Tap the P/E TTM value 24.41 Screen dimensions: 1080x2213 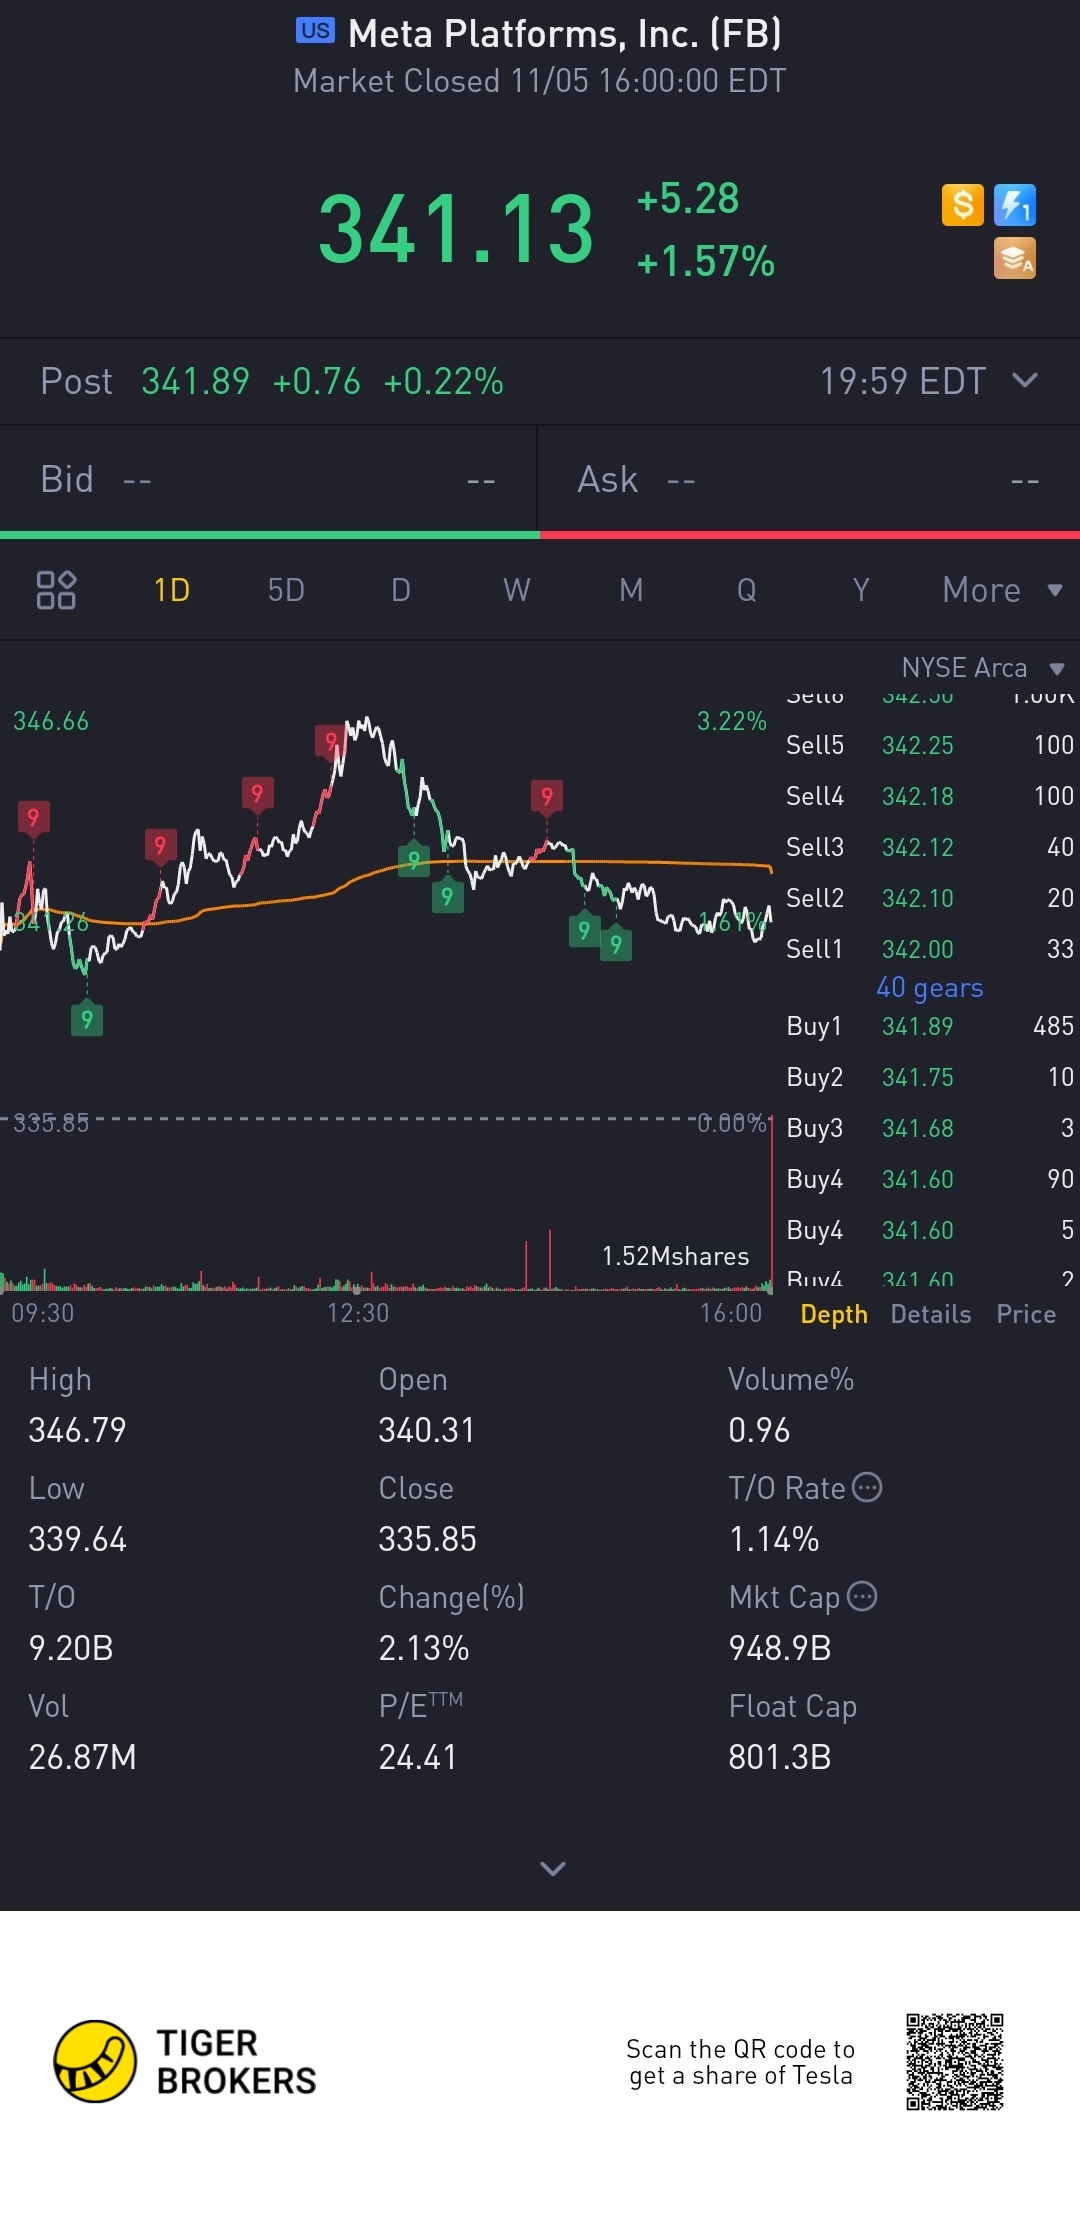pos(418,1757)
